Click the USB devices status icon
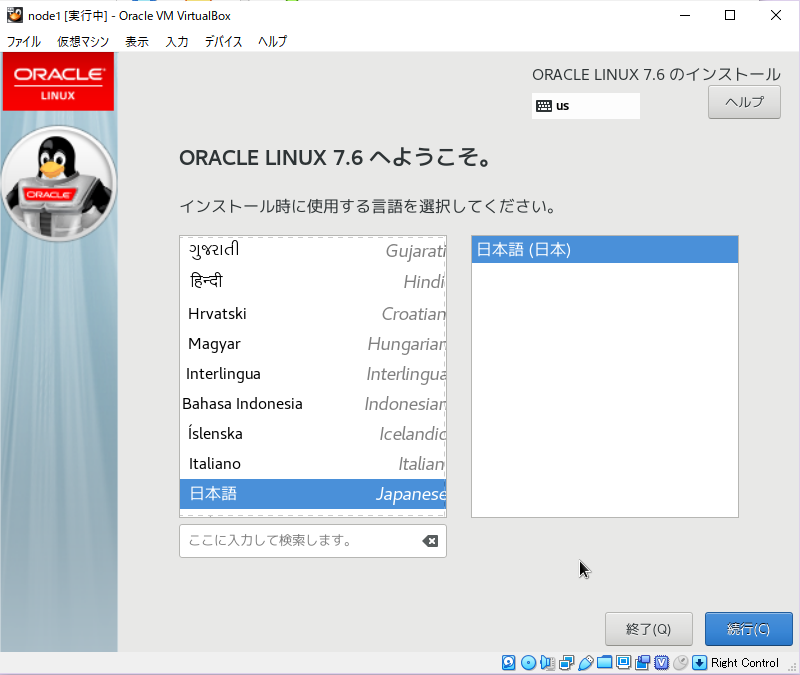800x675 pixels. pyautogui.click(x=586, y=662)
